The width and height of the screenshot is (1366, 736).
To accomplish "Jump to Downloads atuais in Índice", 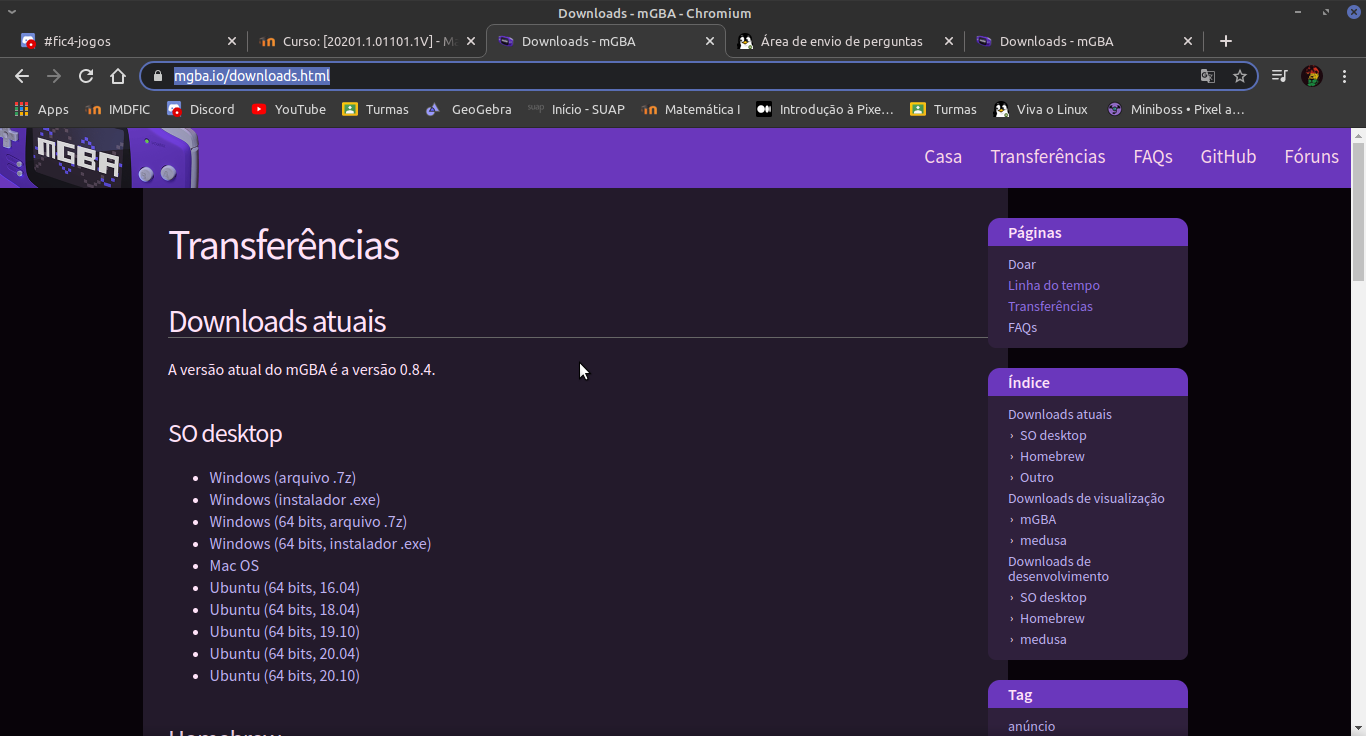I will (x=1060, y=415).
